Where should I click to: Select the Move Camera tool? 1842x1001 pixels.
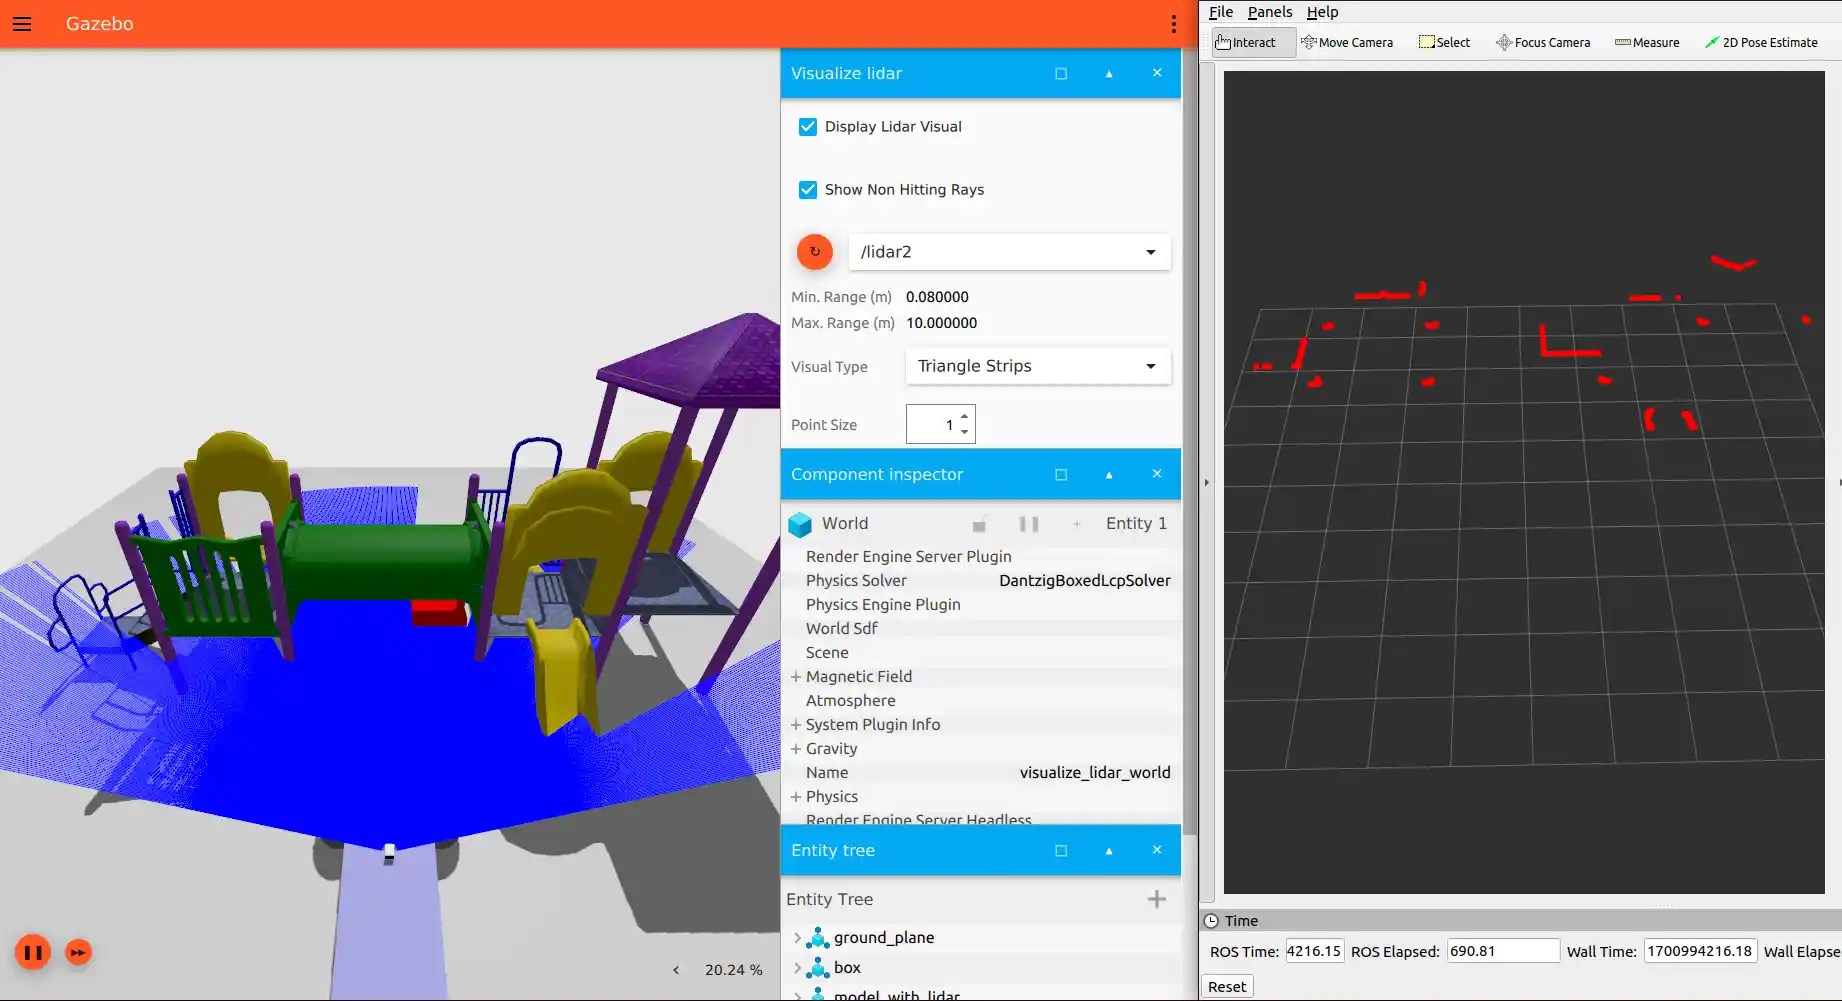1347,42
